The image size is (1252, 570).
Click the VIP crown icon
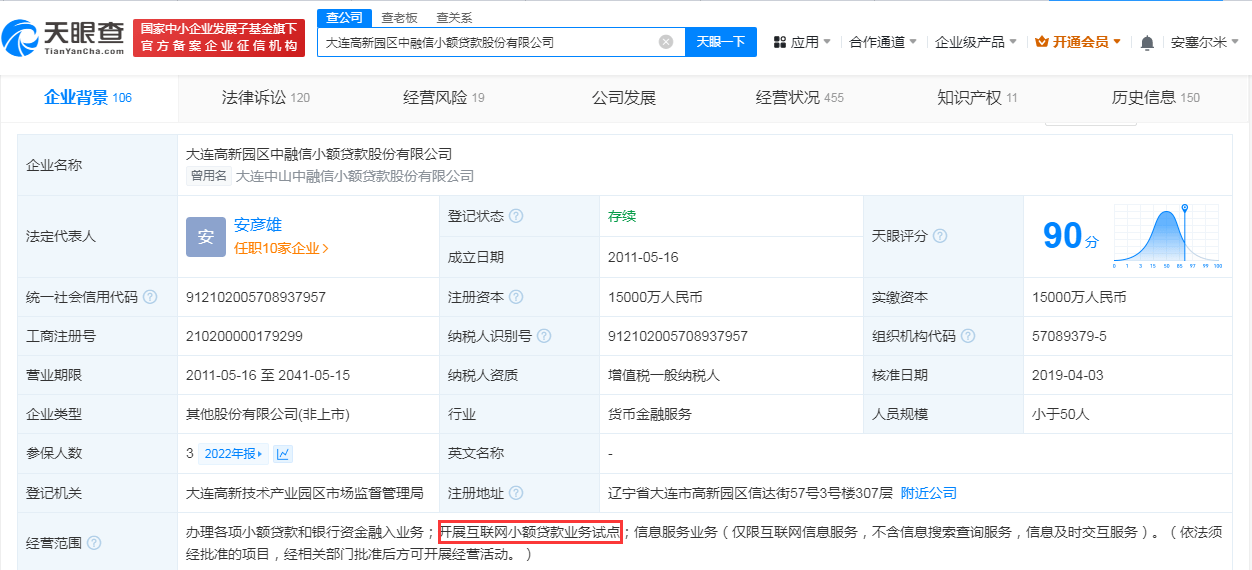[x=1042, y=42]
